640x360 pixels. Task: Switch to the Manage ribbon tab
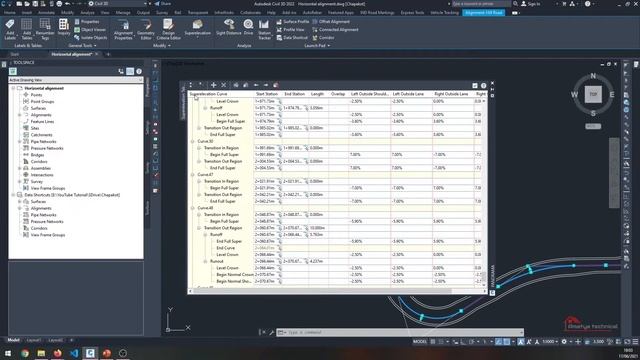point(123,13)
